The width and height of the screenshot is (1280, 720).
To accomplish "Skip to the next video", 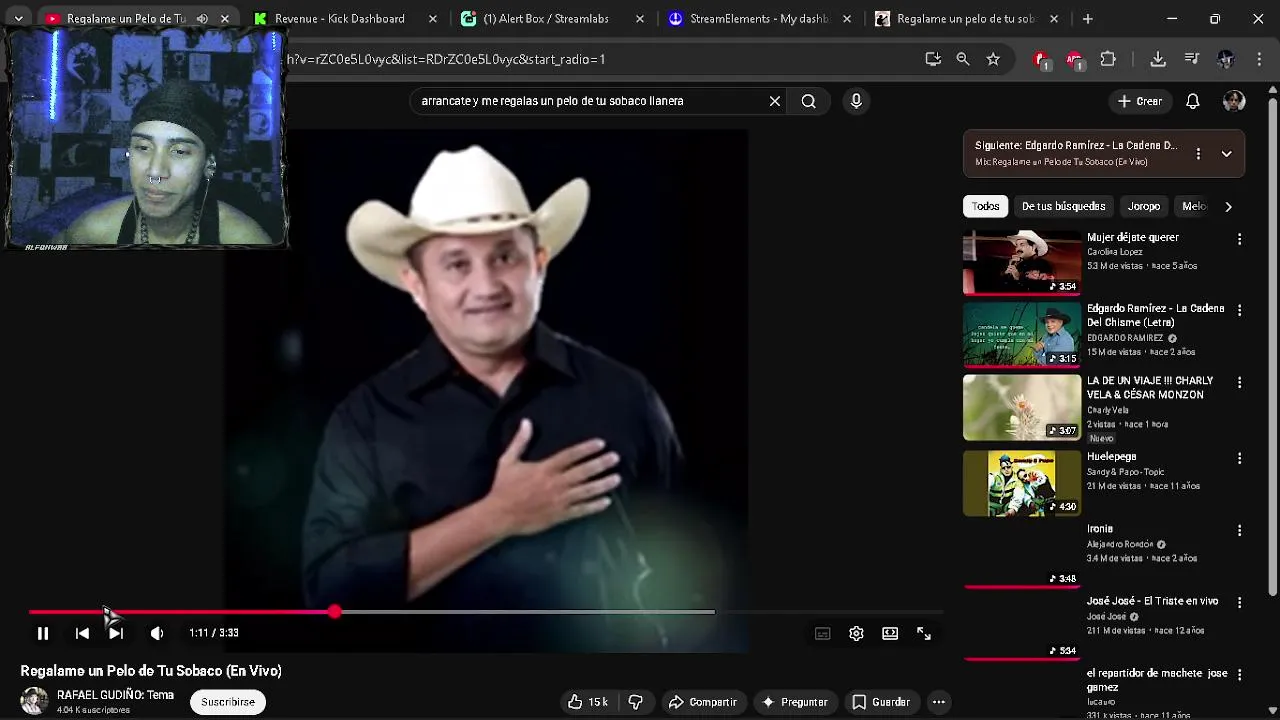I will click(116, 633).
